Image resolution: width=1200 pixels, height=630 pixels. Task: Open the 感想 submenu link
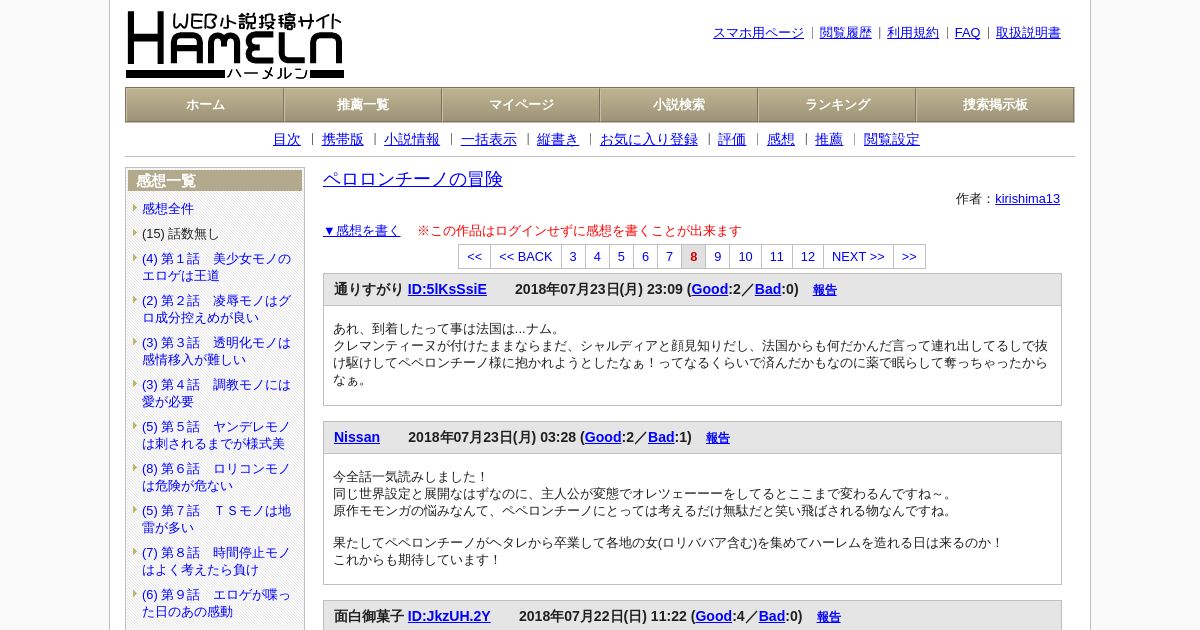tap(781, 140)
